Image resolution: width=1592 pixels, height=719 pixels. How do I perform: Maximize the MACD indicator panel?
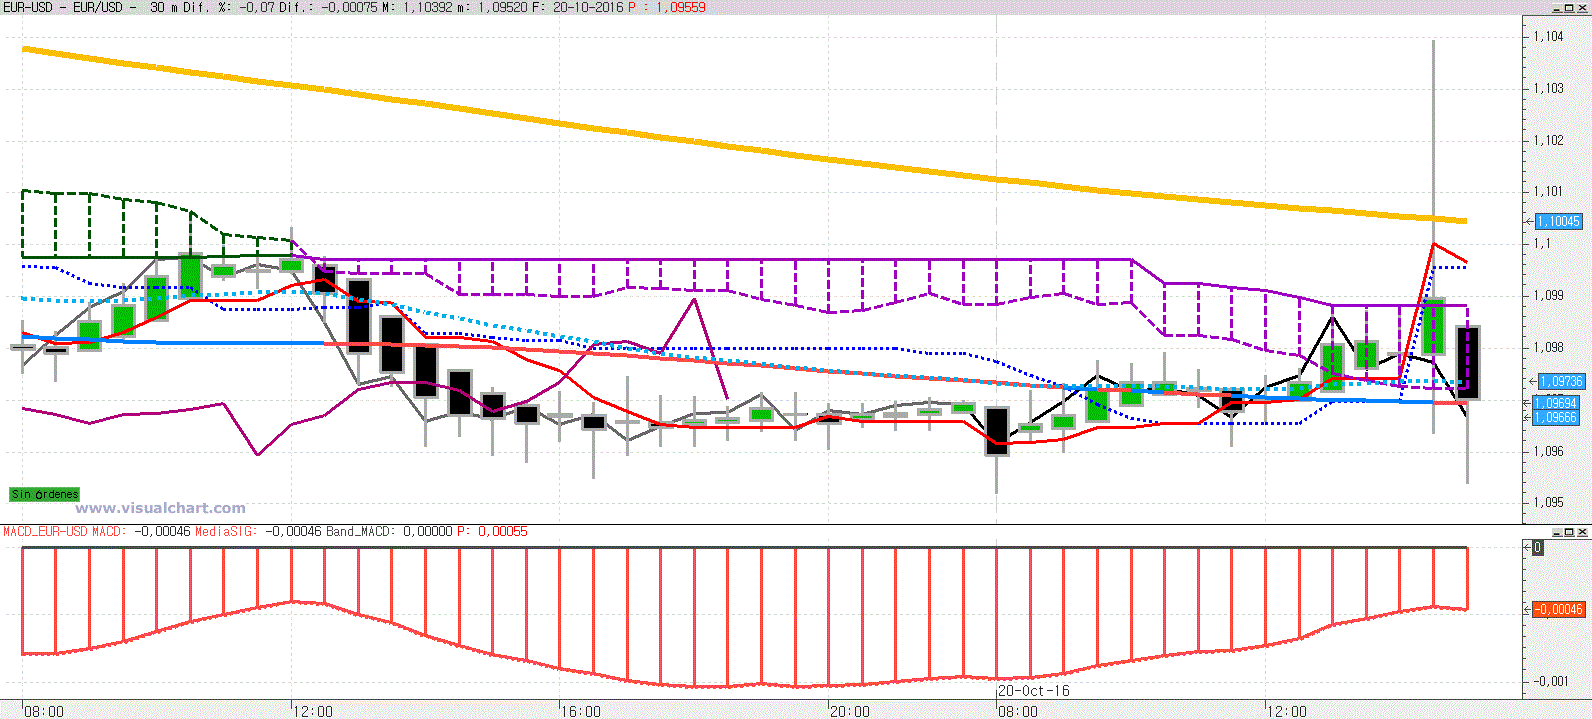[1569, 532]
